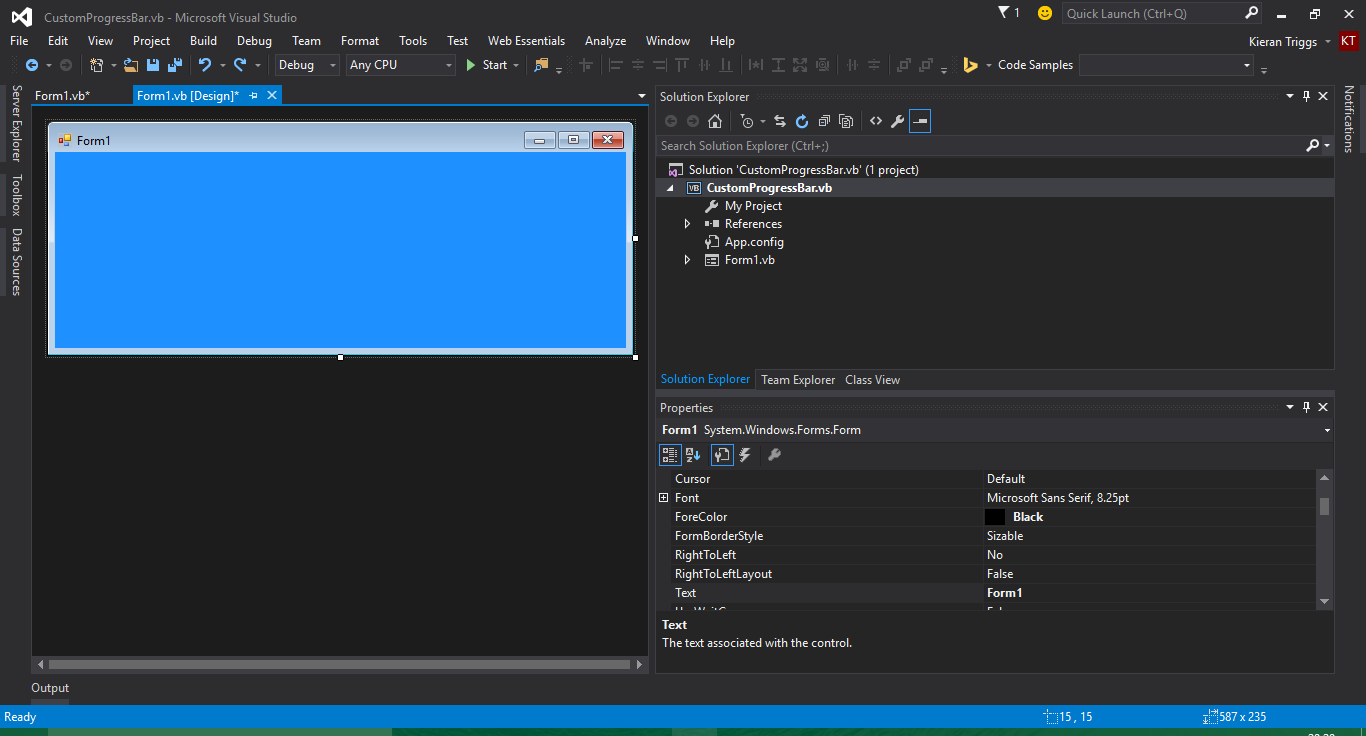Open the Toolbox side panel

[16, 195]
